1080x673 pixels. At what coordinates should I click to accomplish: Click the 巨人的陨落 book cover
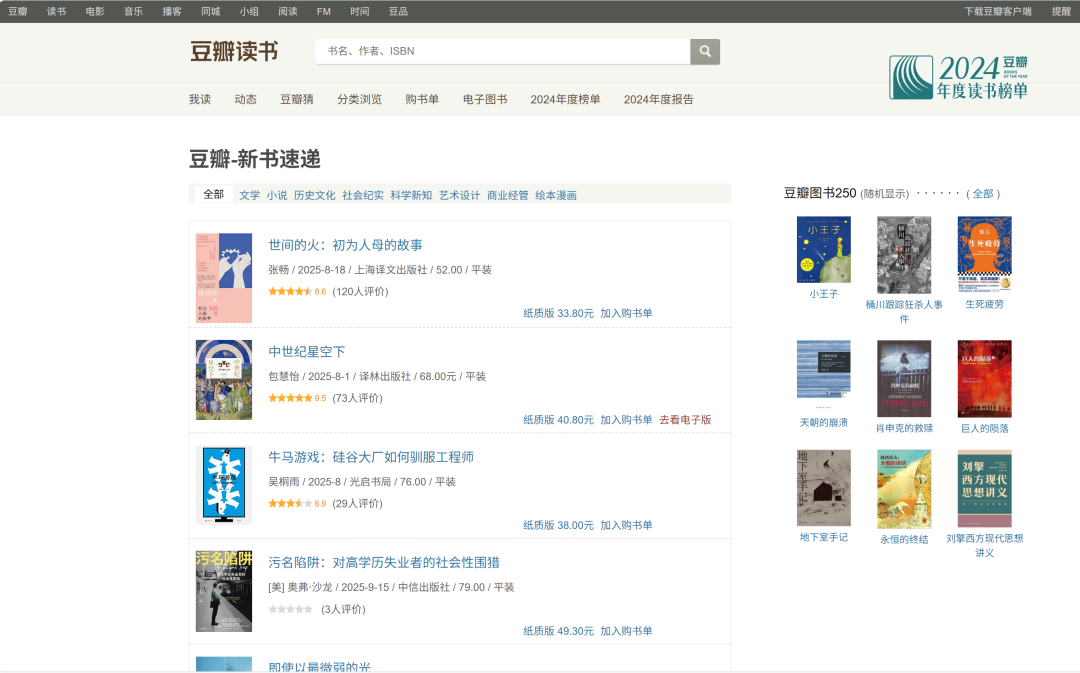[x=984, y=378]
